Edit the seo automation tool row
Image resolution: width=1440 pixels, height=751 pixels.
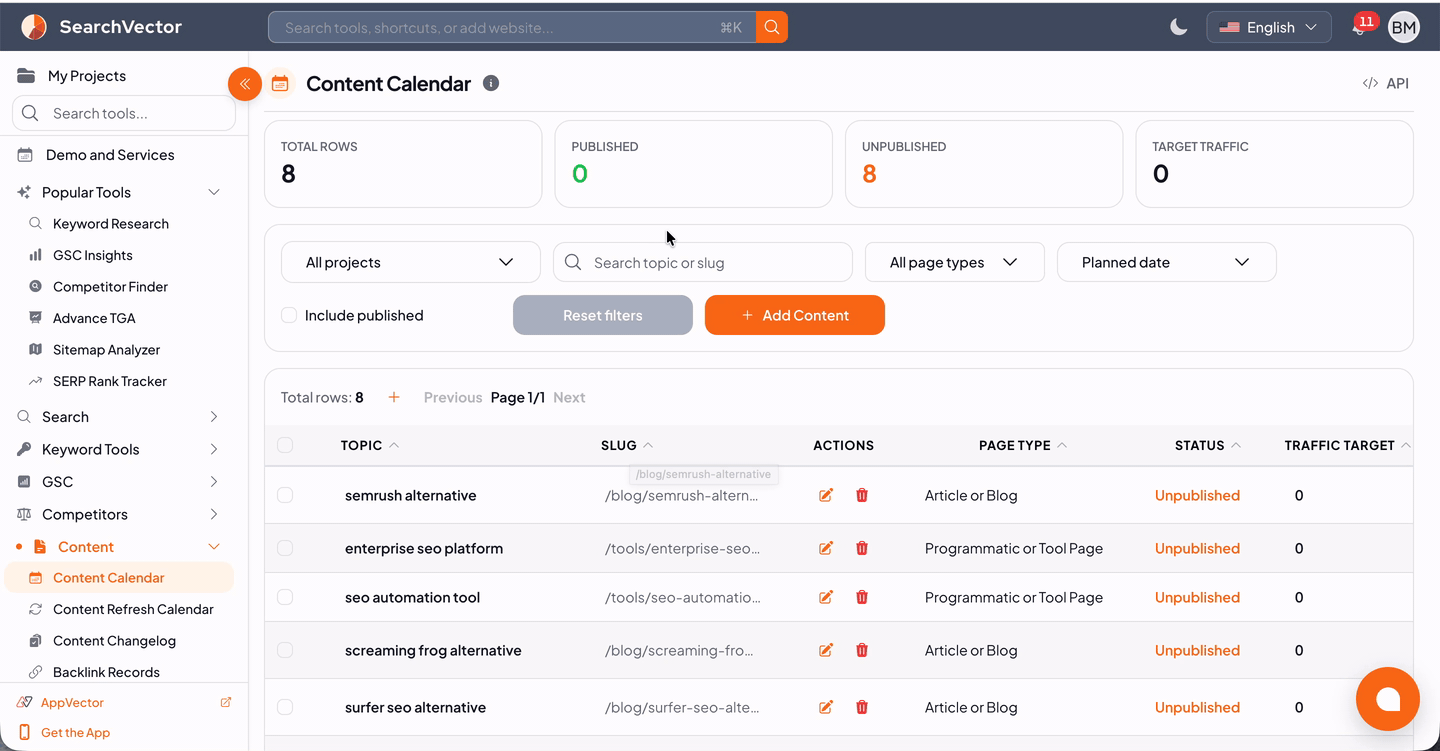coord(826,597)
